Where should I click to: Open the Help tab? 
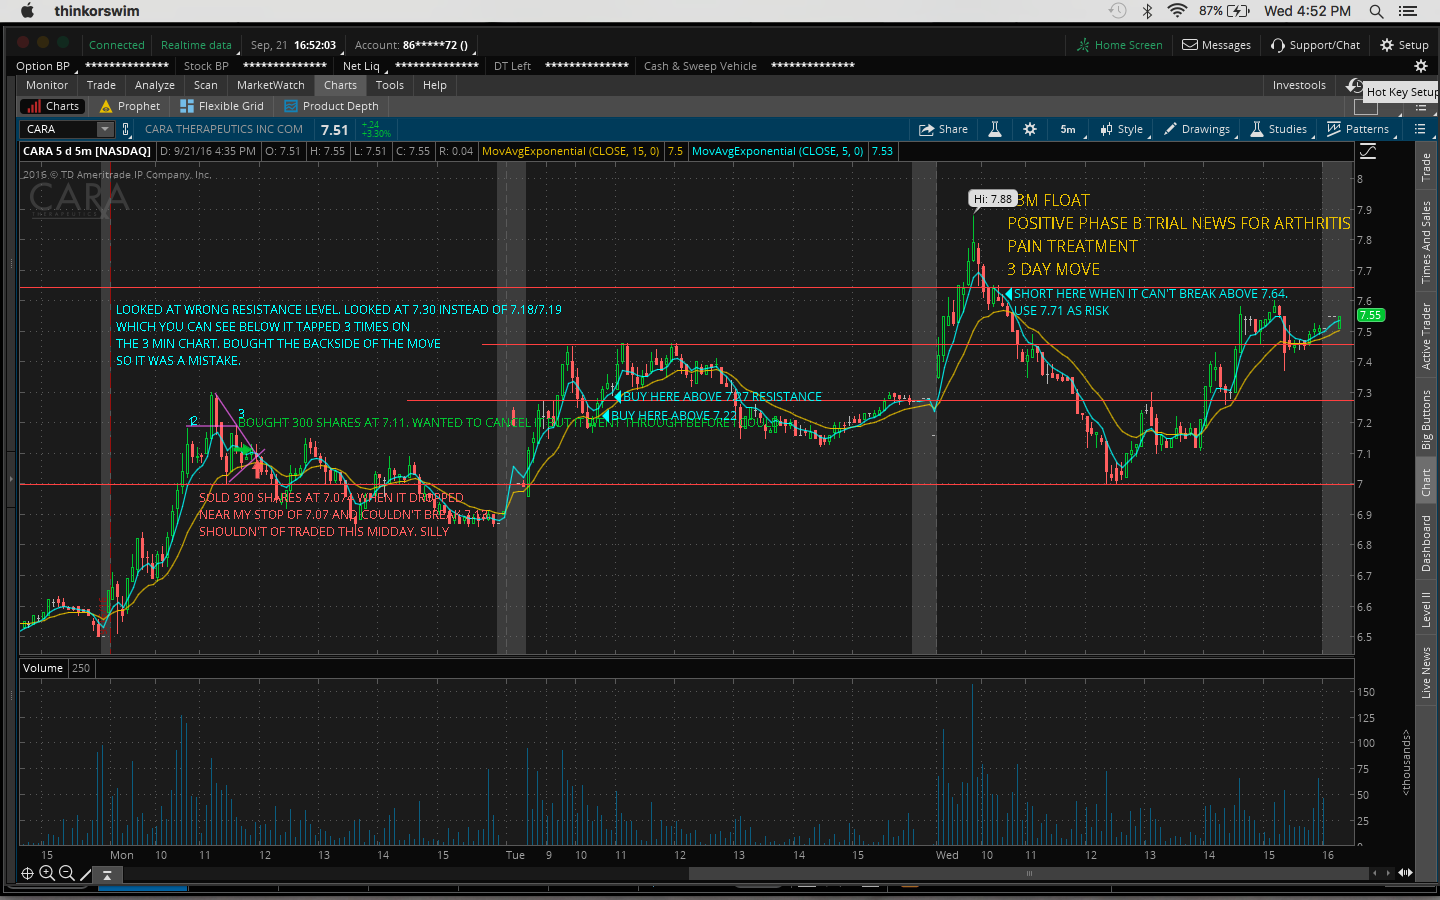[x=435, y=85]
